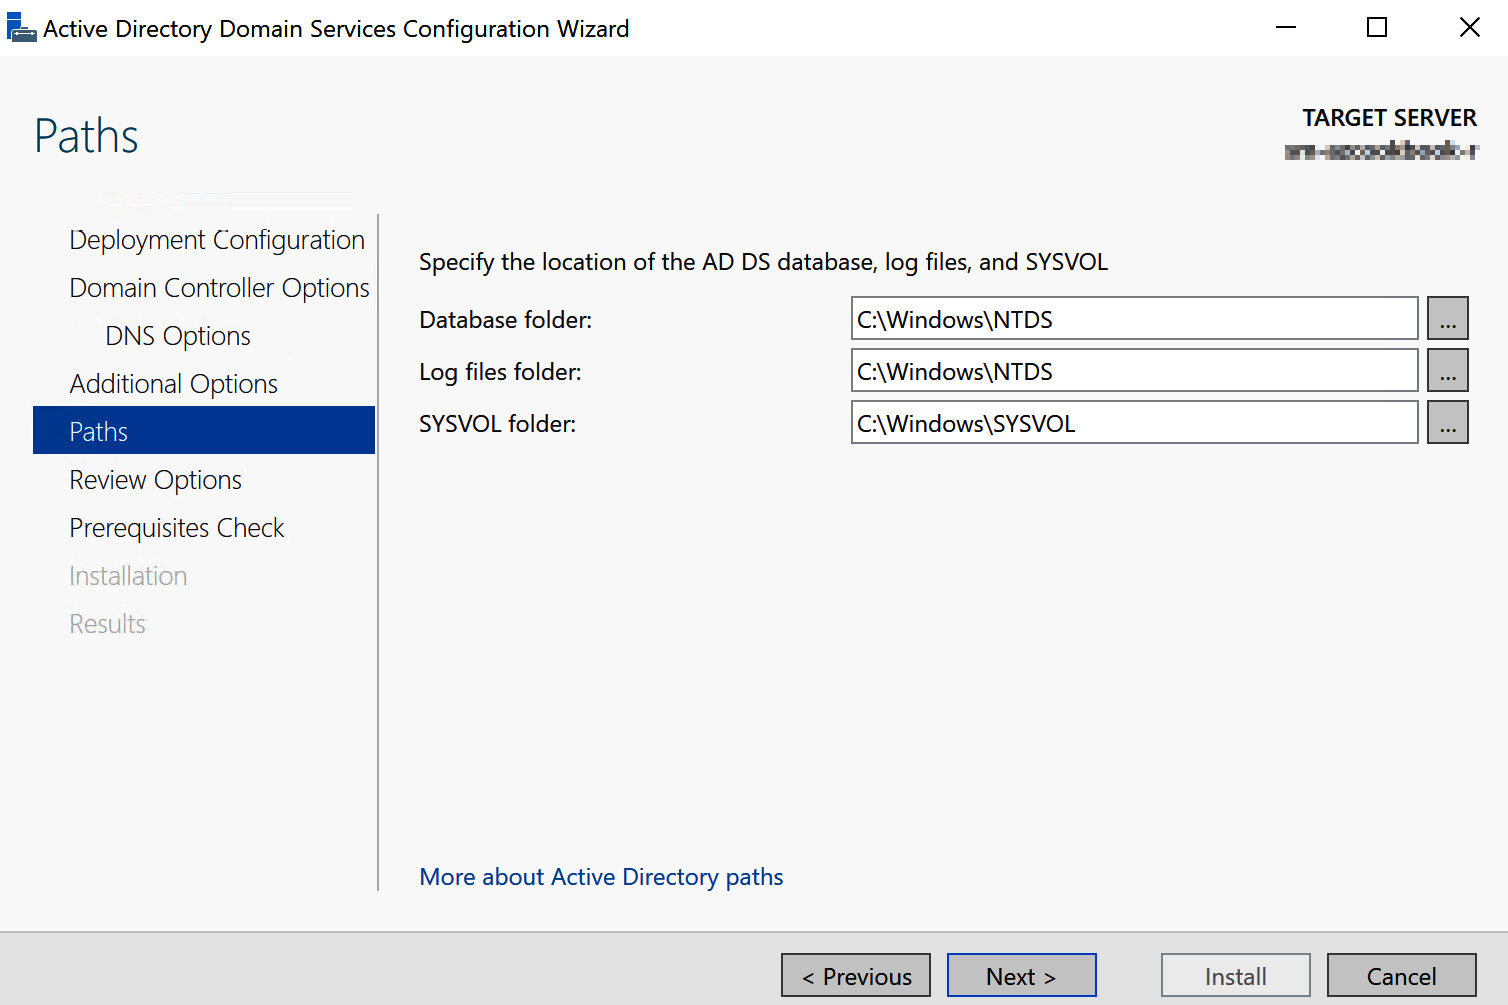Close the wizard window

(x=1469, y=28)
